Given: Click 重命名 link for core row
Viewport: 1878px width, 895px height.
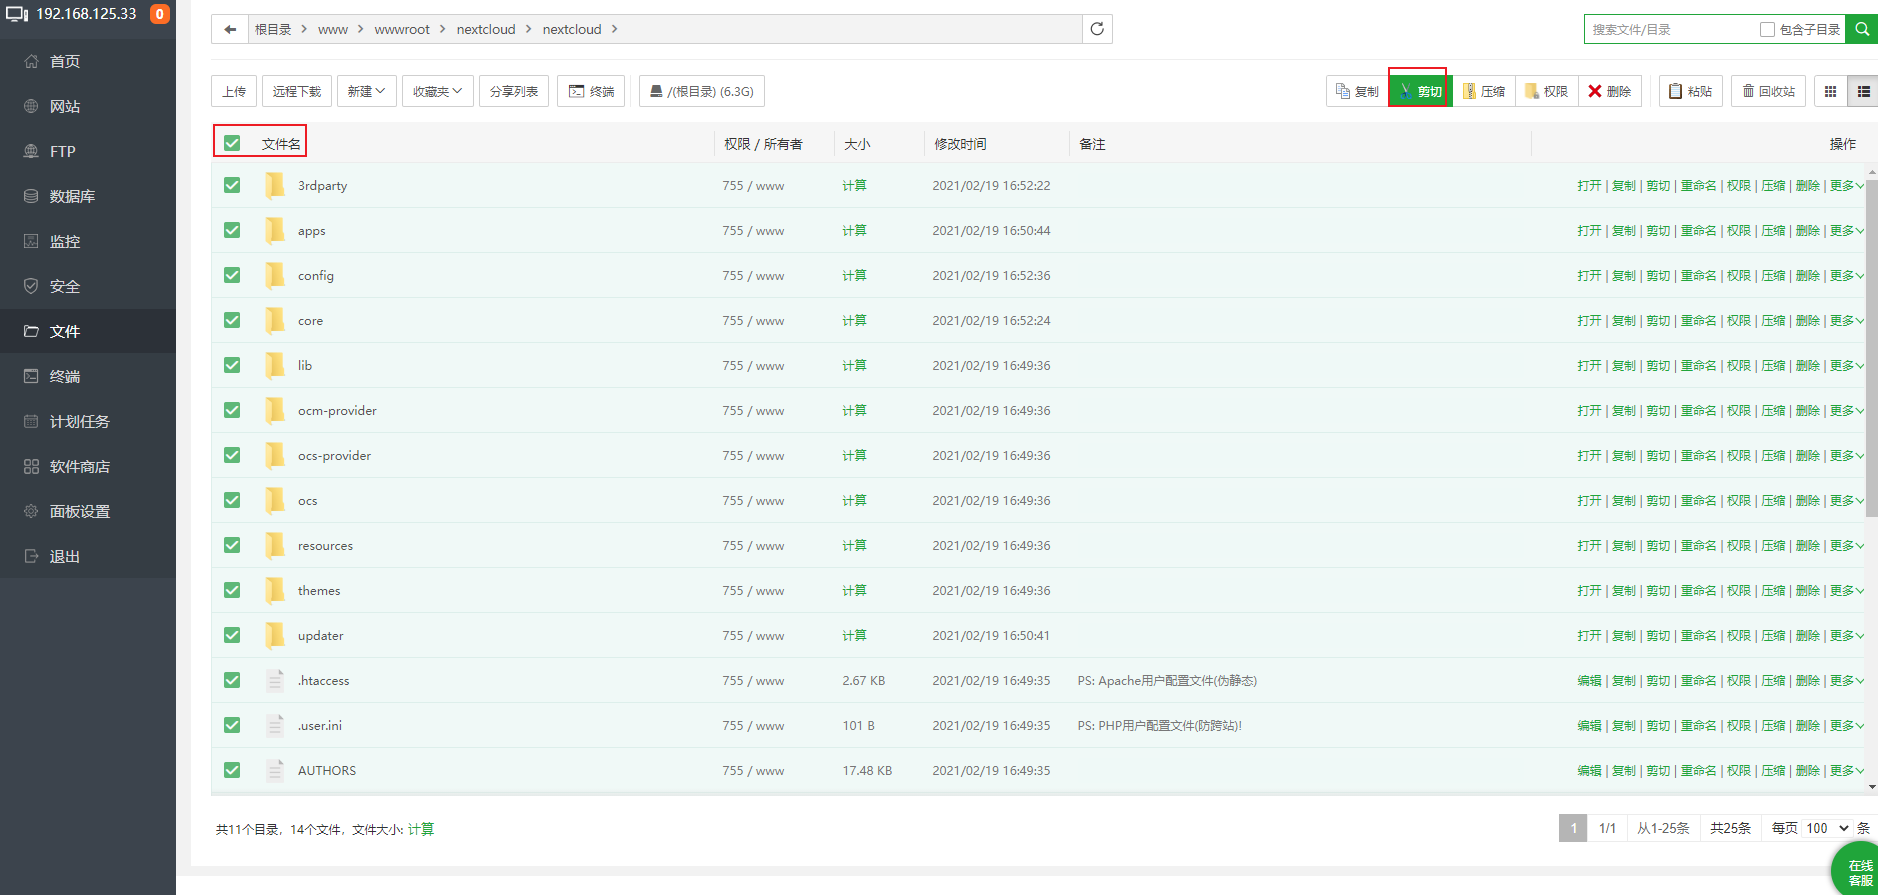Looking at the screenshot, I should (1698, 320).
